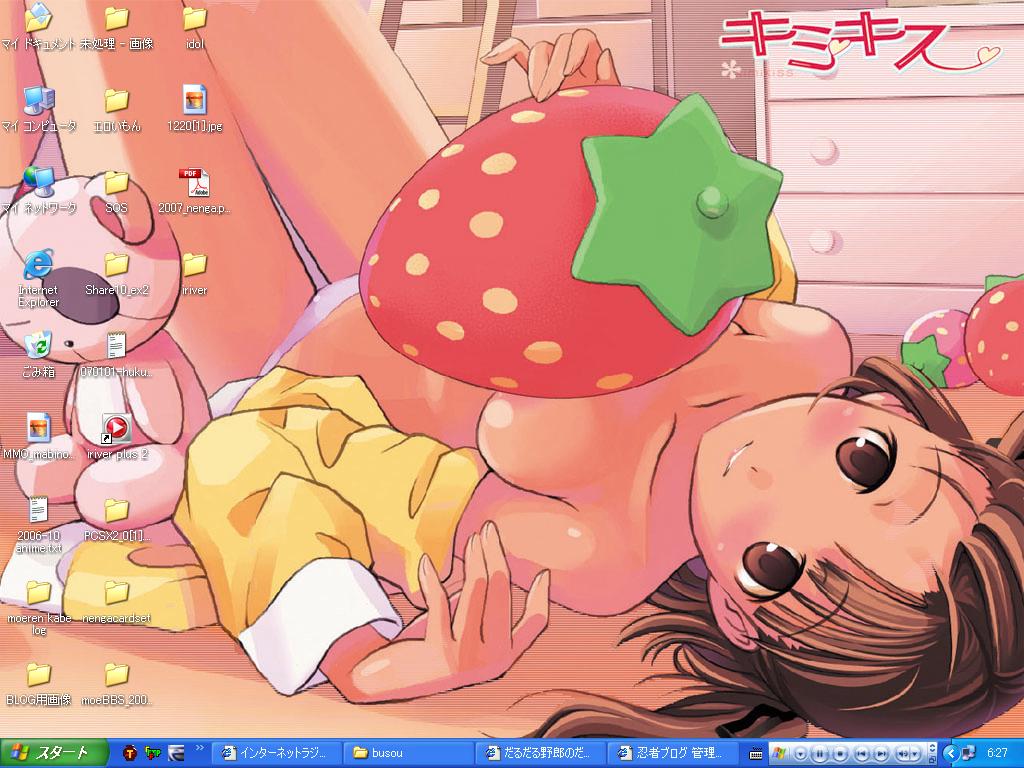This screenshot has width=1024, height=768.
Task: Open the media player quick access dropdown
Action: [801, 754]
